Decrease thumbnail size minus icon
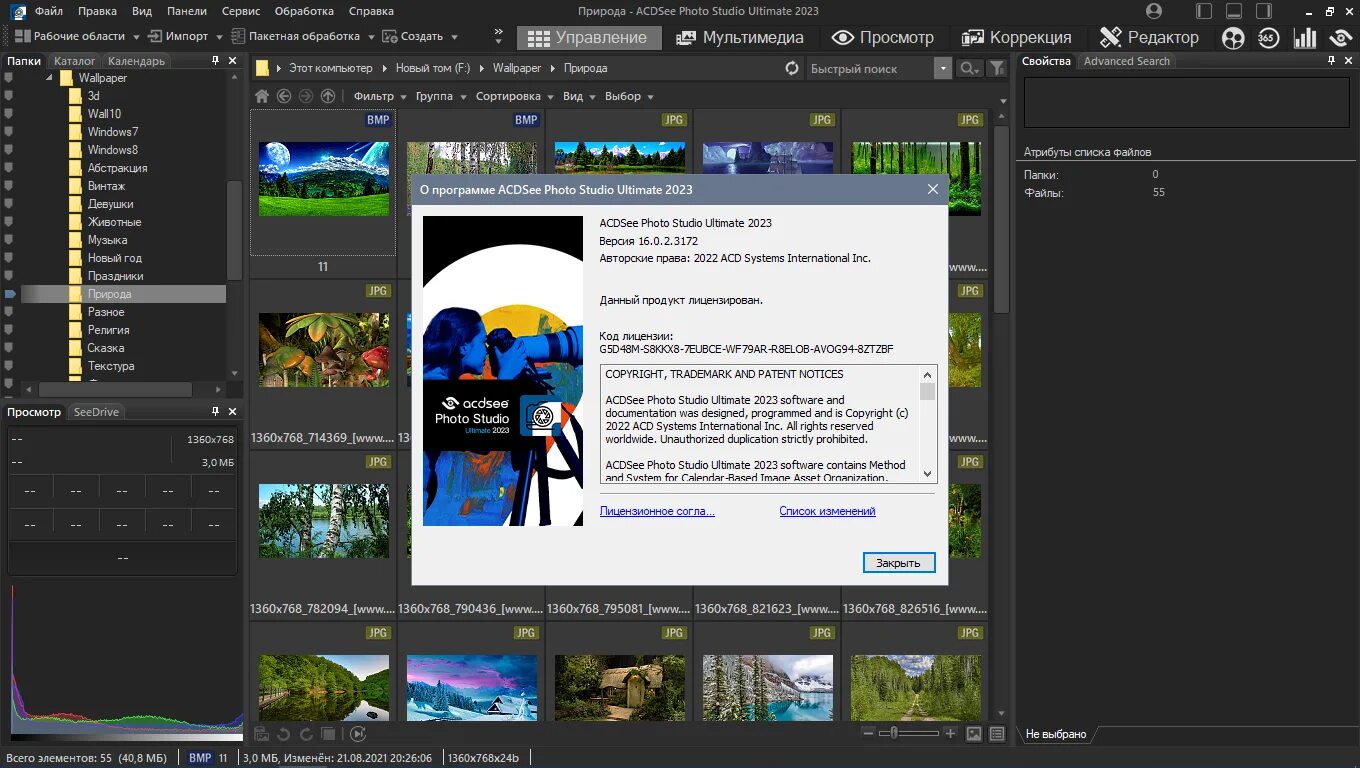Viewport: 1360px width, 768px height. (869, 733)
